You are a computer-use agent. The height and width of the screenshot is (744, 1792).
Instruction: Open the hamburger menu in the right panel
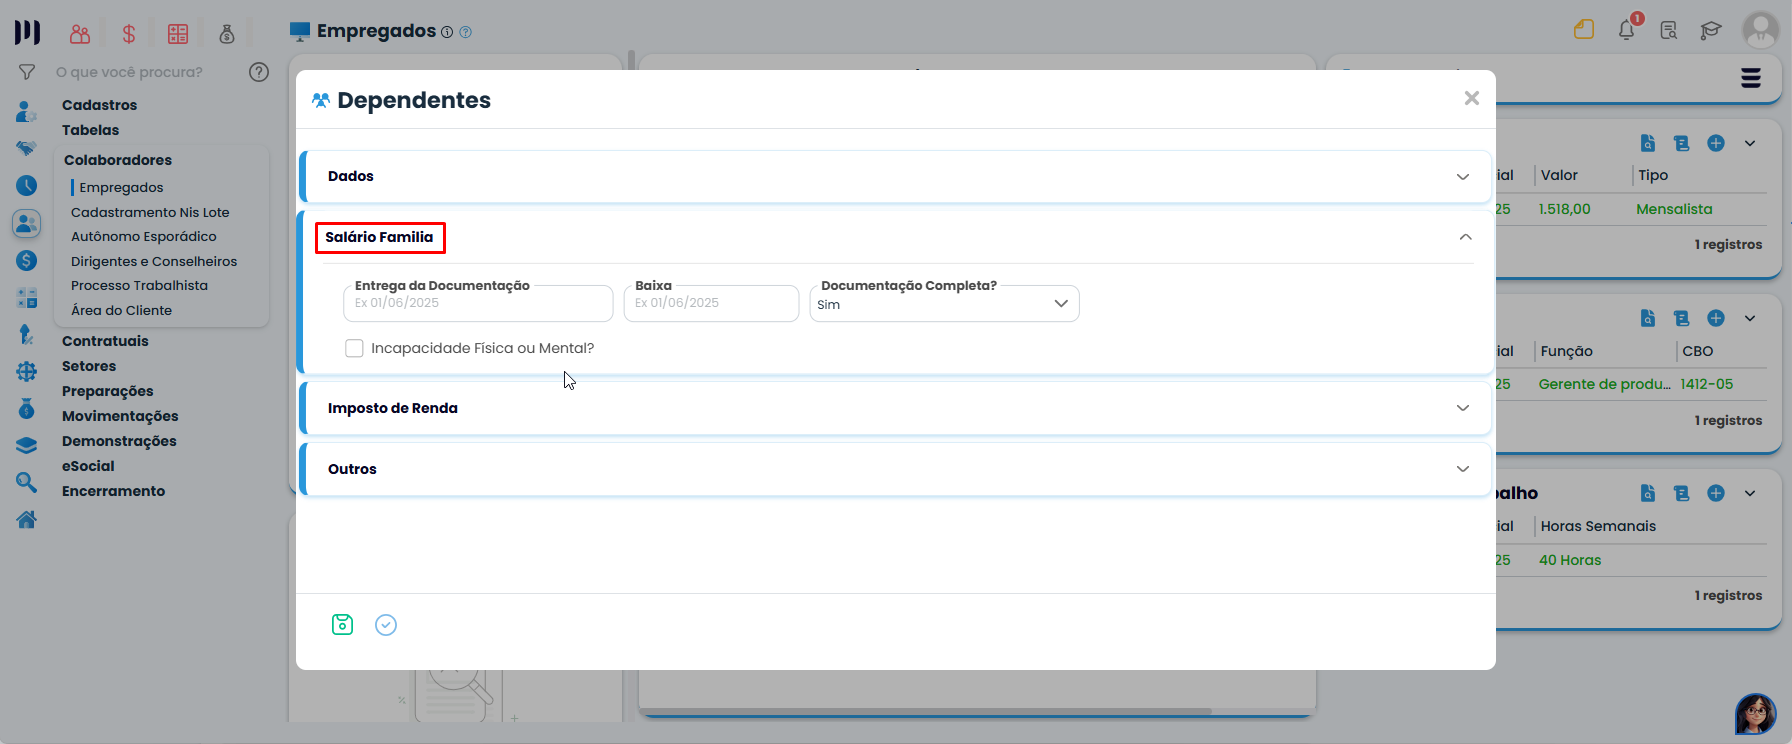click(x=1751, y=78)
